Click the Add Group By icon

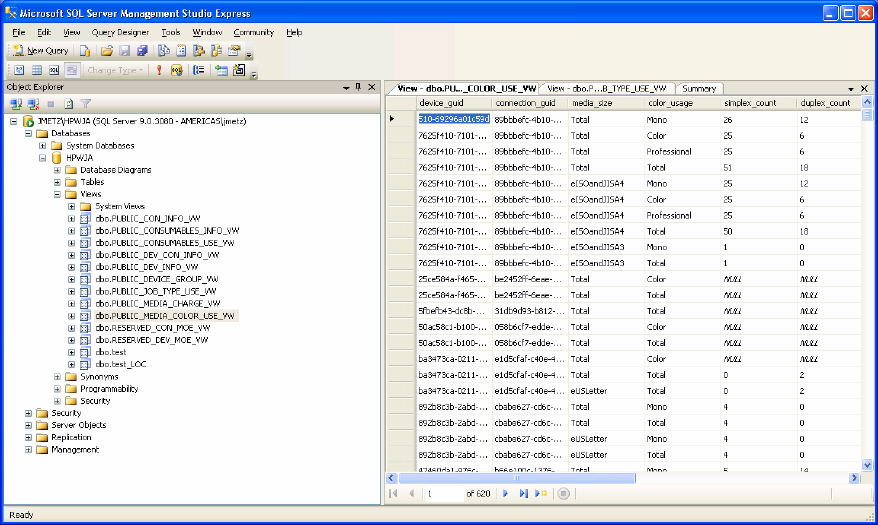(199, 70)
